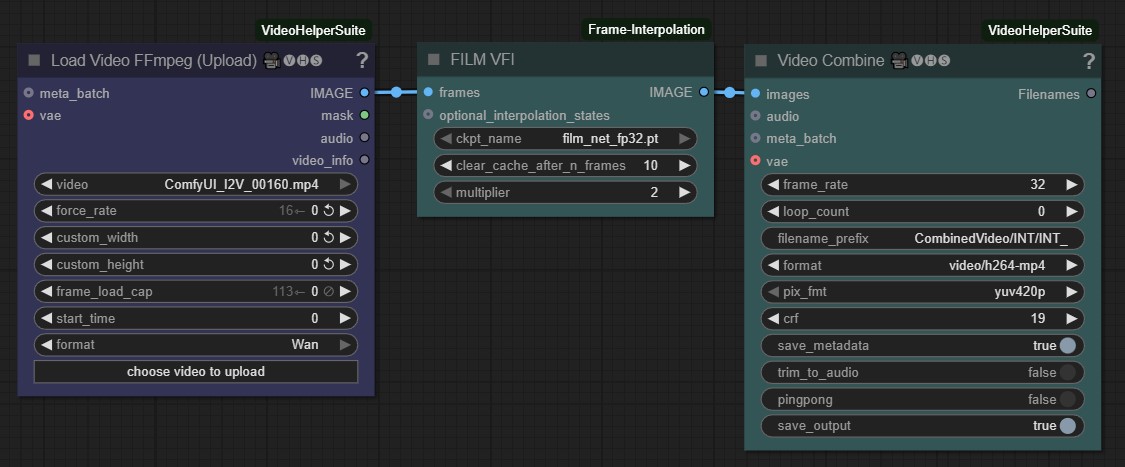Screen dimensions: 1125x467
Task: Click the video_info output socket
Action: 364,160
